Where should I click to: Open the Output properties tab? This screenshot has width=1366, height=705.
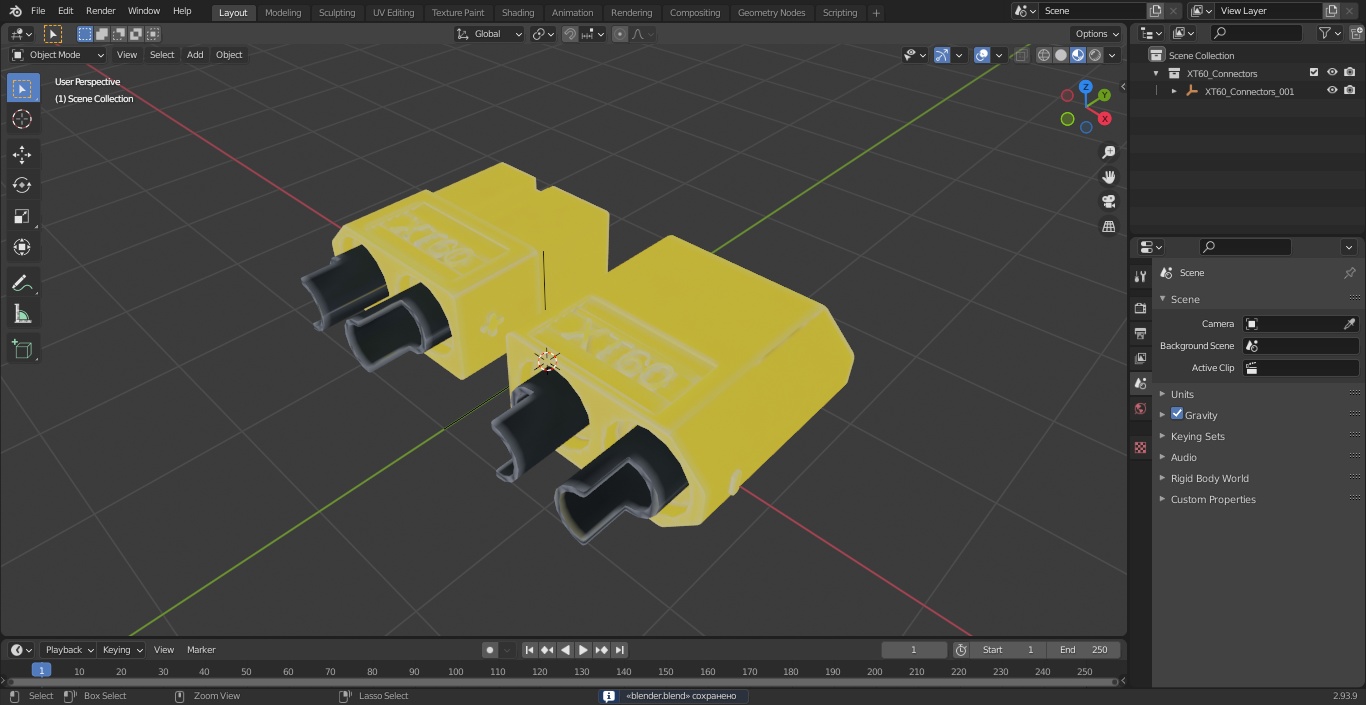pyautogui.click(x=1140, y=333)
